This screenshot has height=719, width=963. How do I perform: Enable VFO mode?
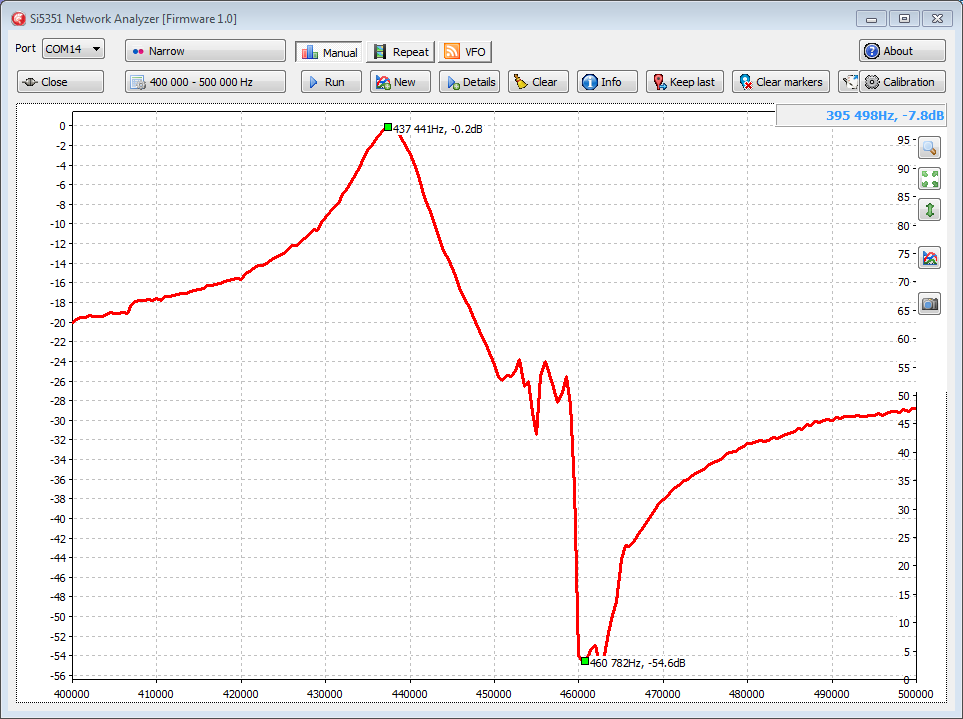point(465,52)
